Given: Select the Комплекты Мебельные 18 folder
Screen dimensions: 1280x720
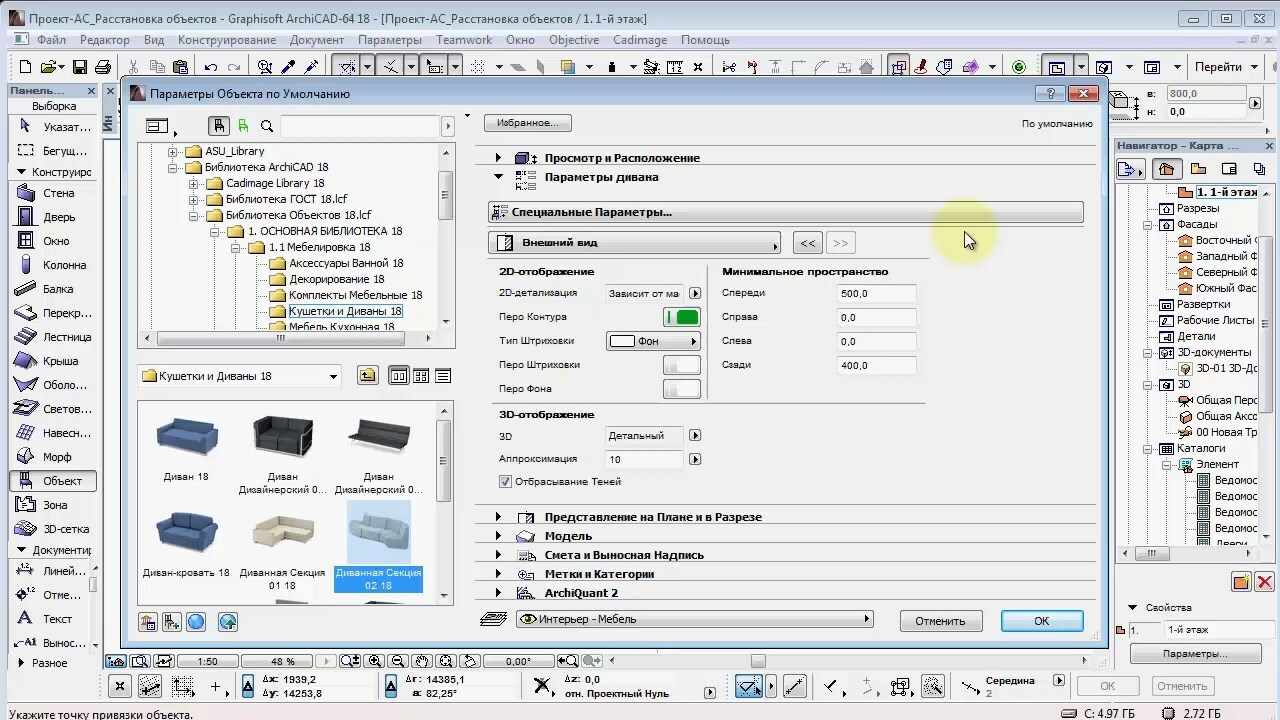Looking at the screenshot, I should coord(355,295).
